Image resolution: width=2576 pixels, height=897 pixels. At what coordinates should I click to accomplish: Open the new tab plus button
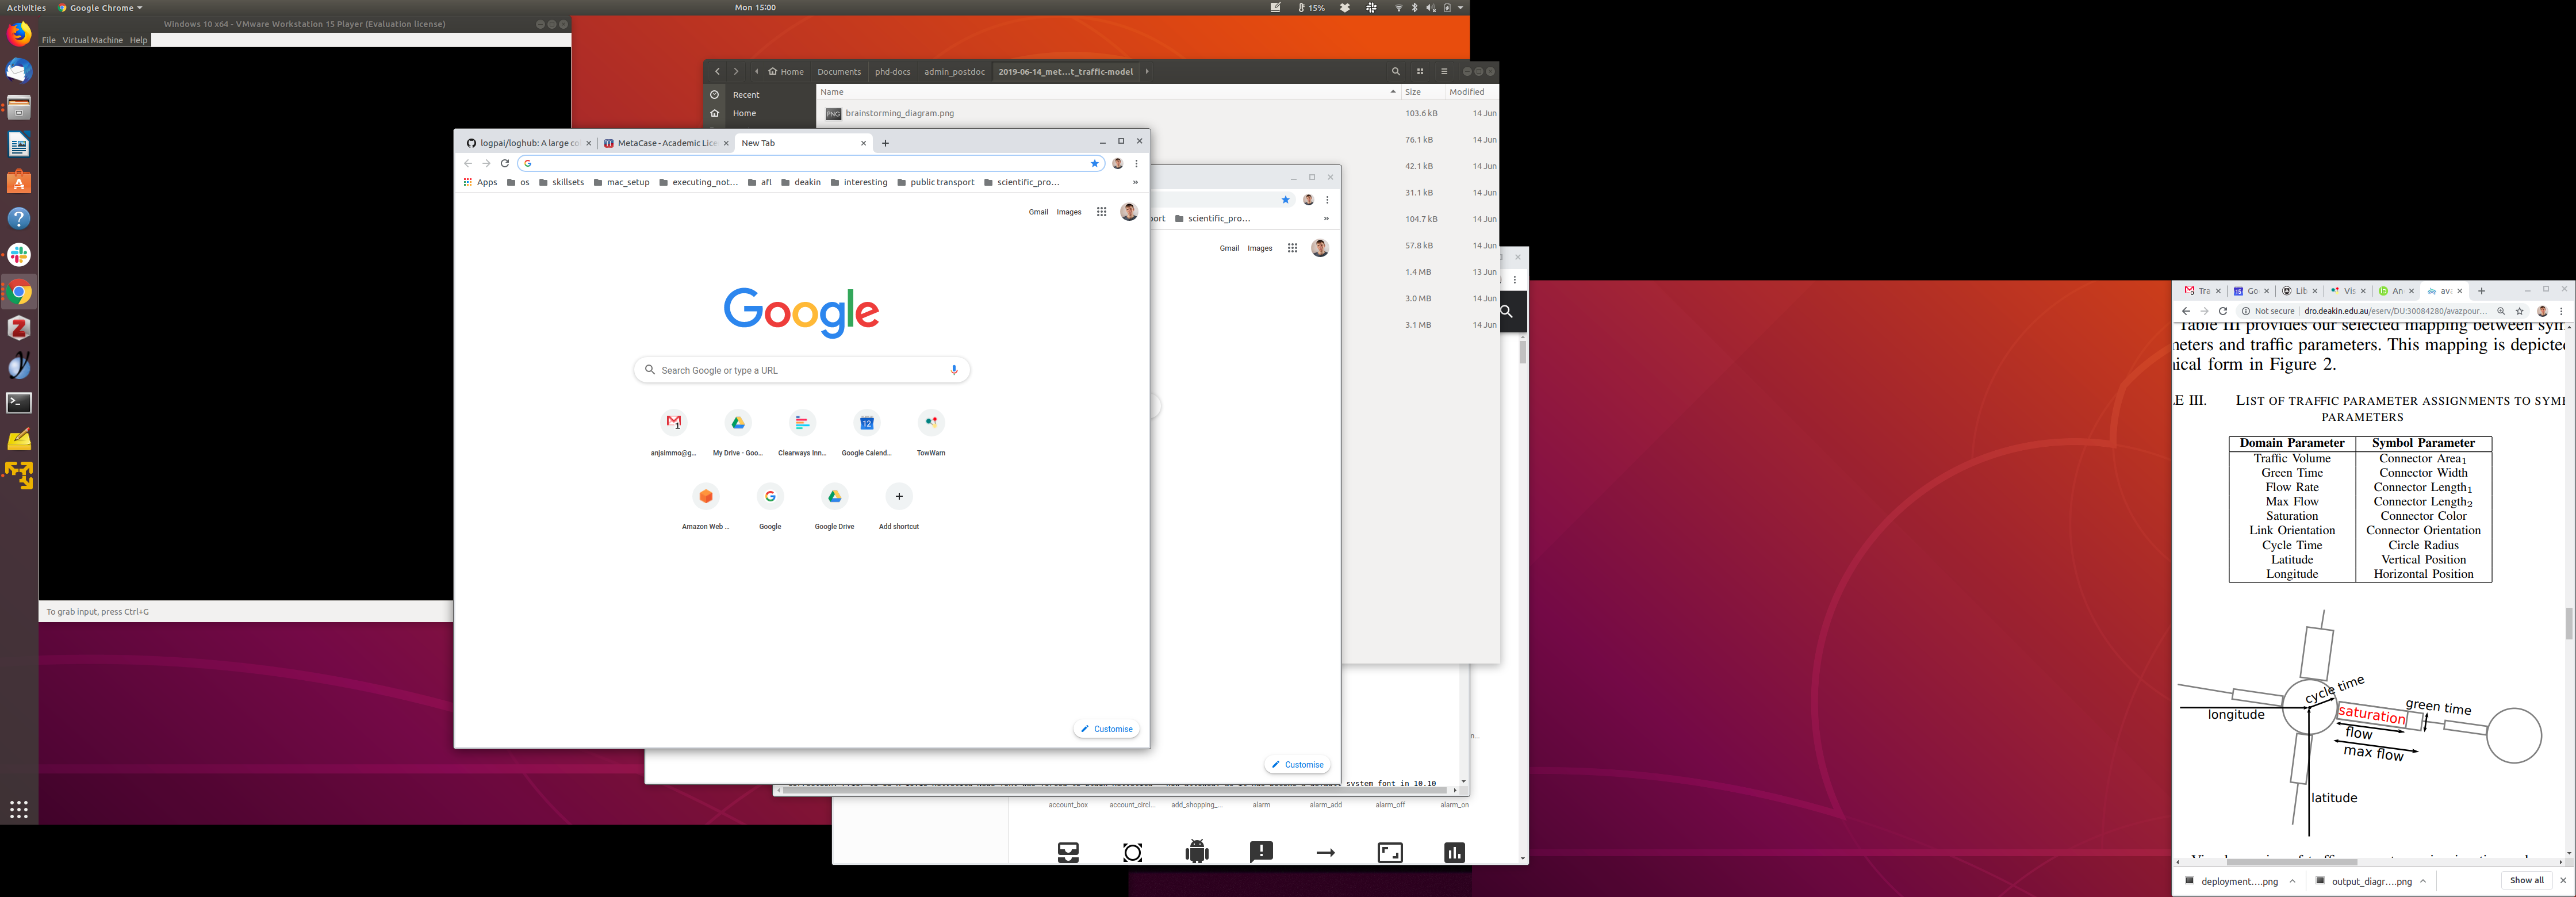click(885, 143)
